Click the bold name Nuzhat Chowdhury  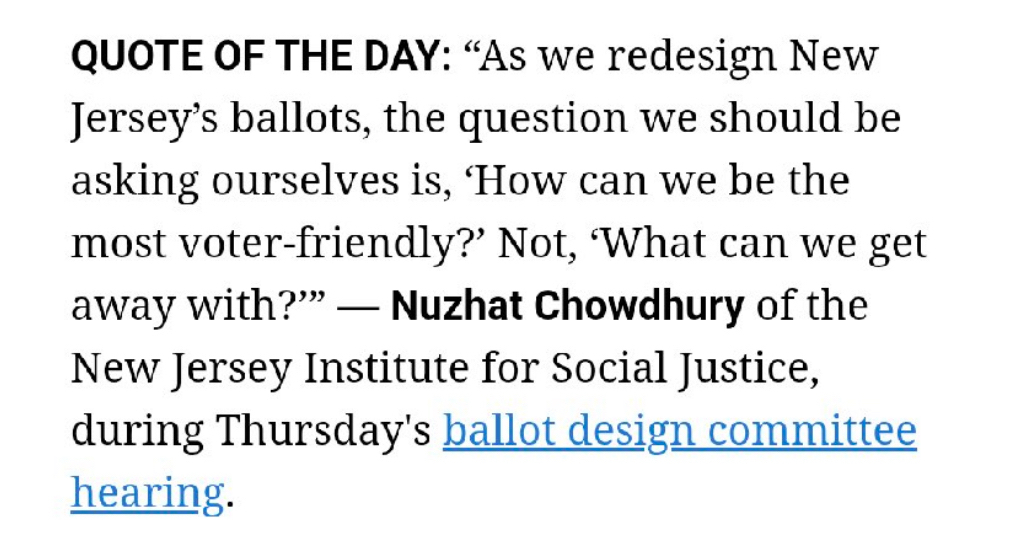coord(568,306)
